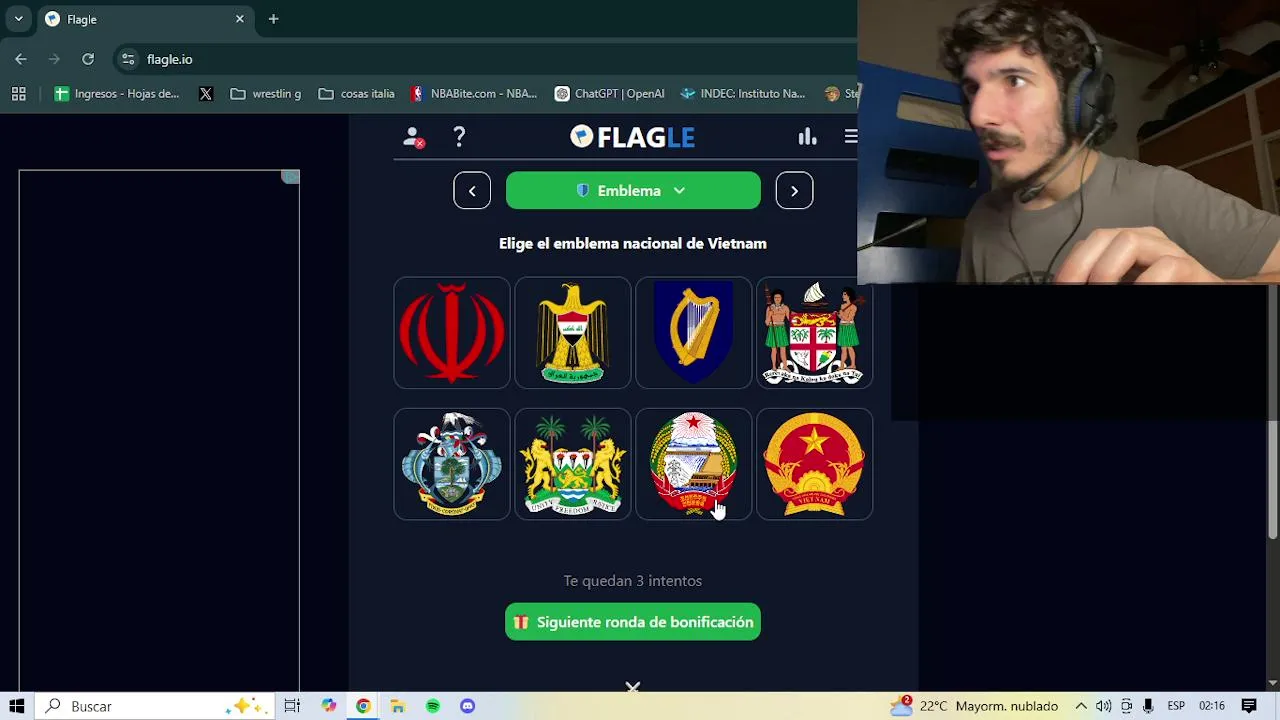Screen dimensions: 1280x720
Task: Click the taskbar Buscar search box
Action: [x=153, y=706]
